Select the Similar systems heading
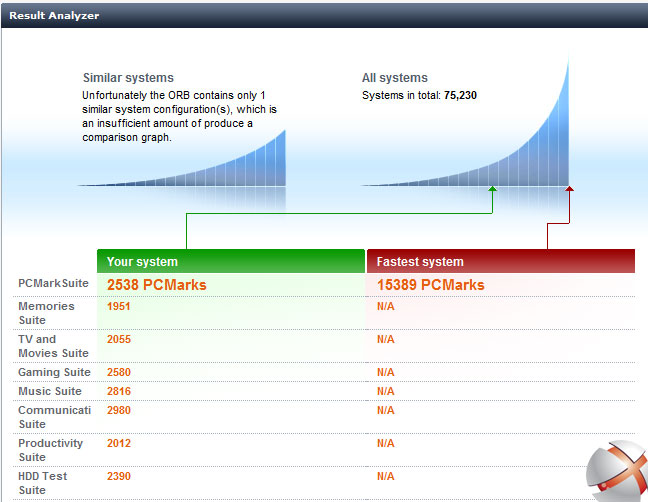The height and width of the screenshot is (502, 648). click(128, 78)
